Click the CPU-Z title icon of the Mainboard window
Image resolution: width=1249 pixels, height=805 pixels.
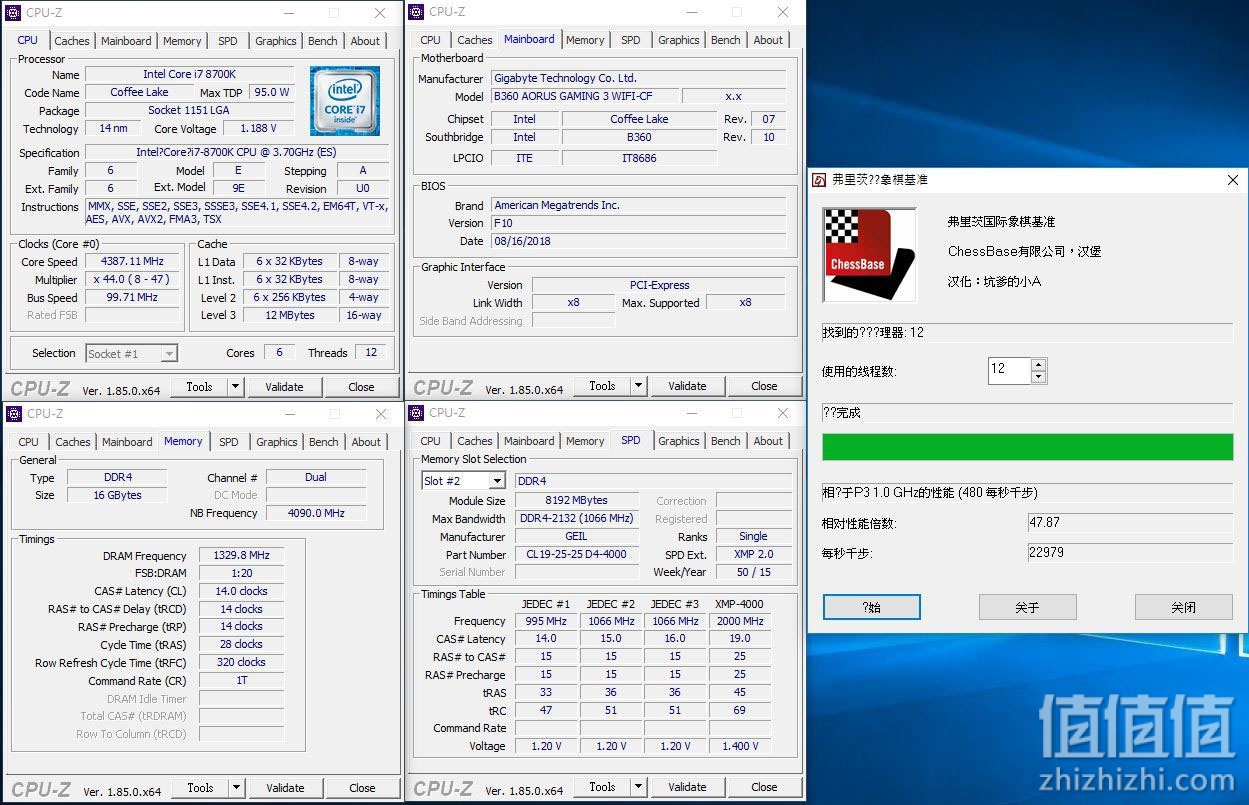pyautogui.click(x=418, y=12)
